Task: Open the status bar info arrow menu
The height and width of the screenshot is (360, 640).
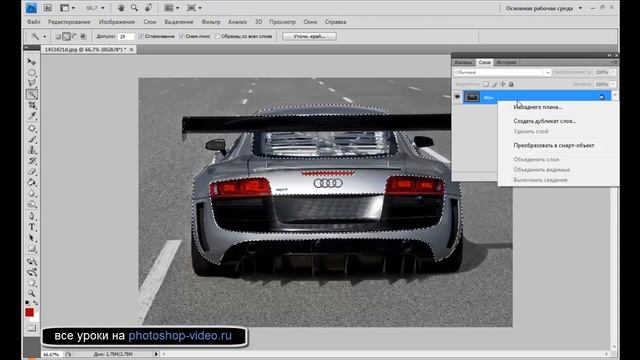Action: point(156,354)
